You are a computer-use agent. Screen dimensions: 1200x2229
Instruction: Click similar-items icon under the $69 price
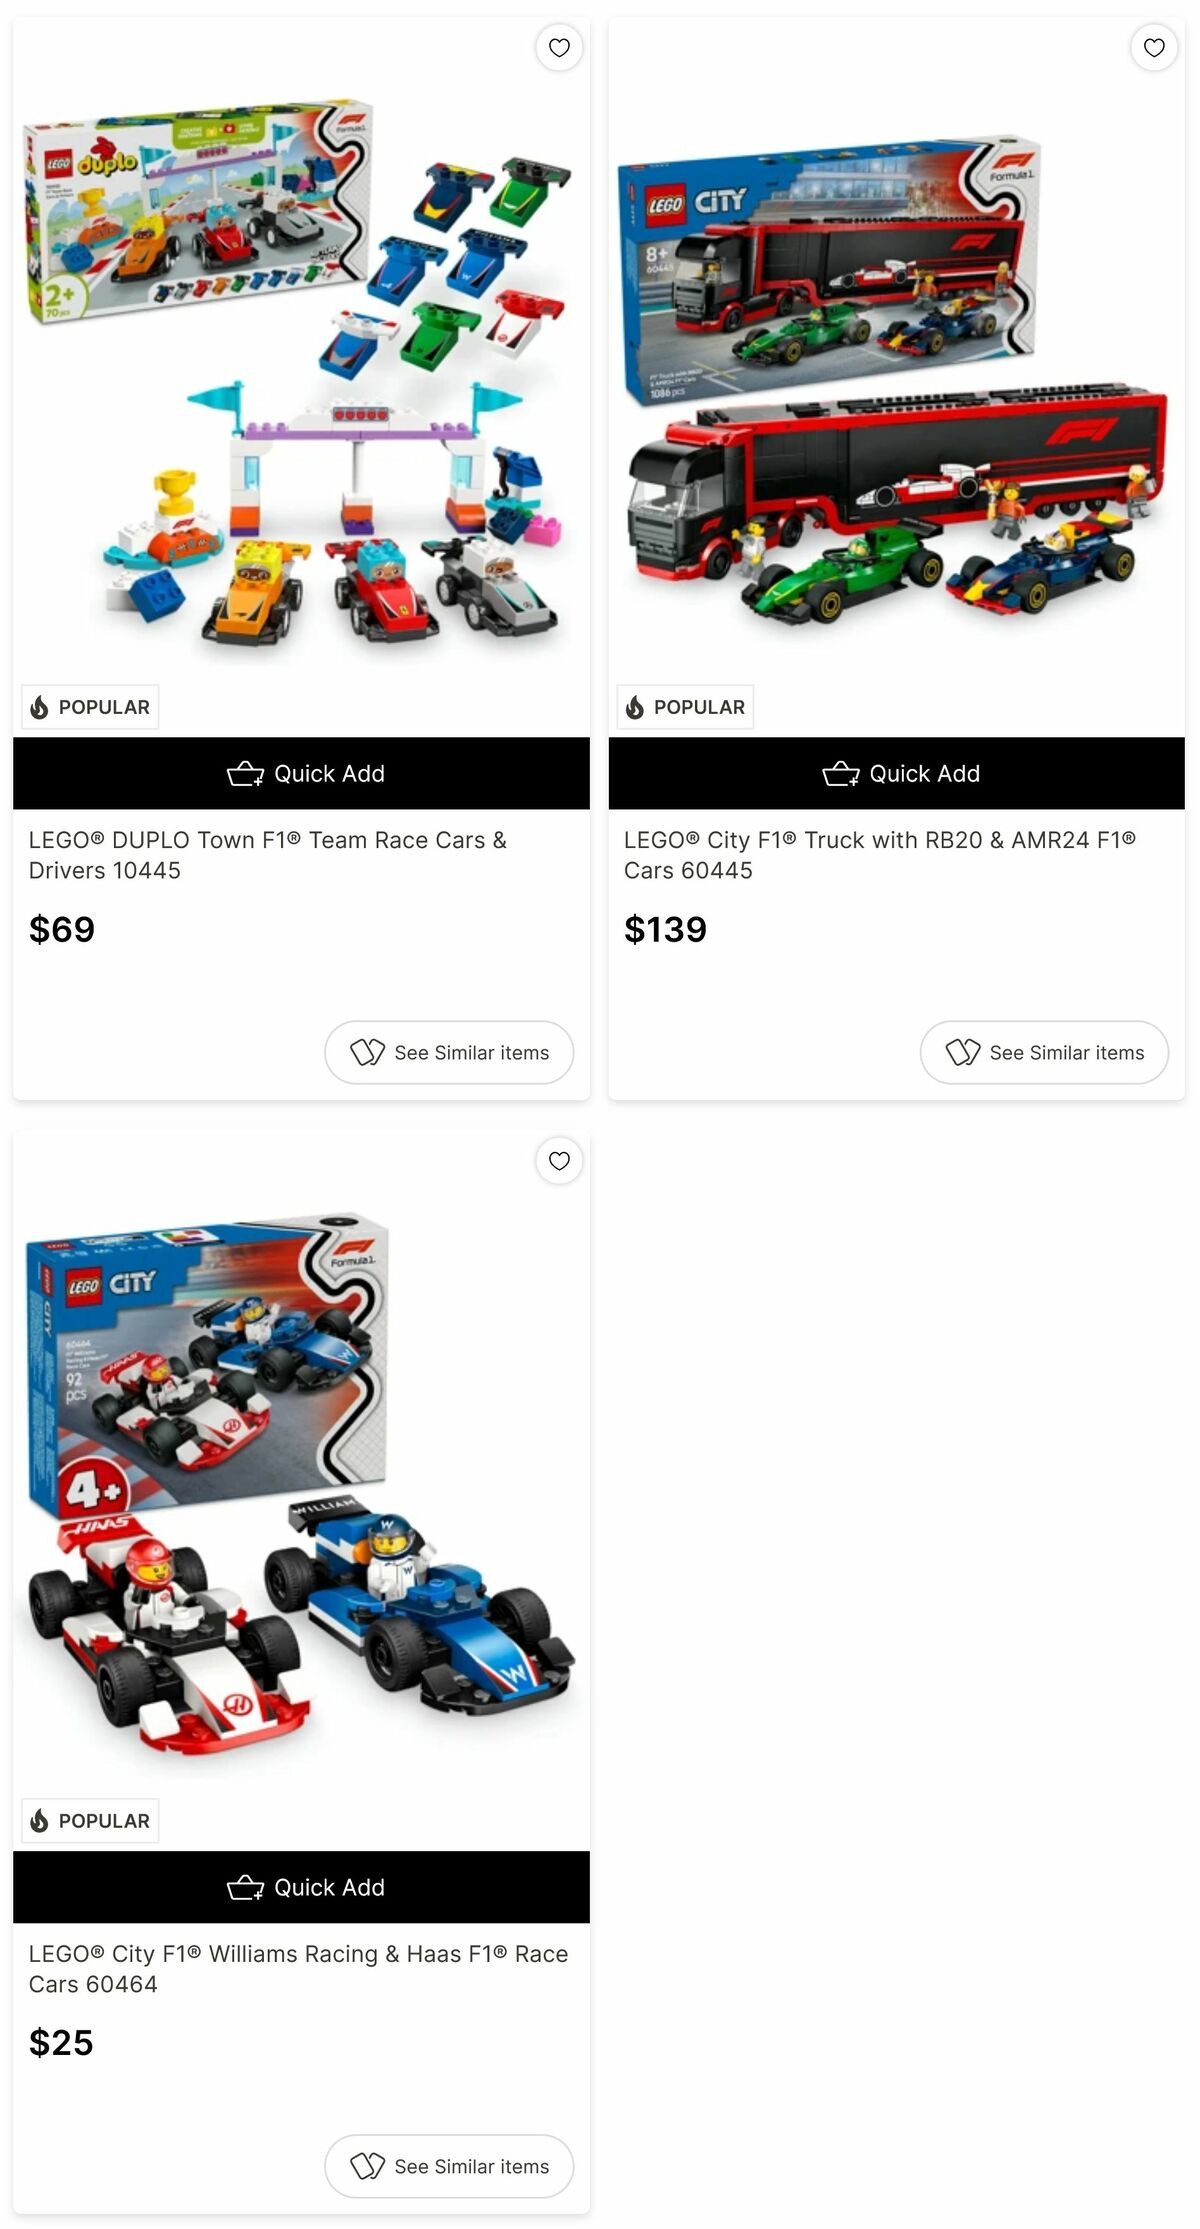(x=367, y=1052)
